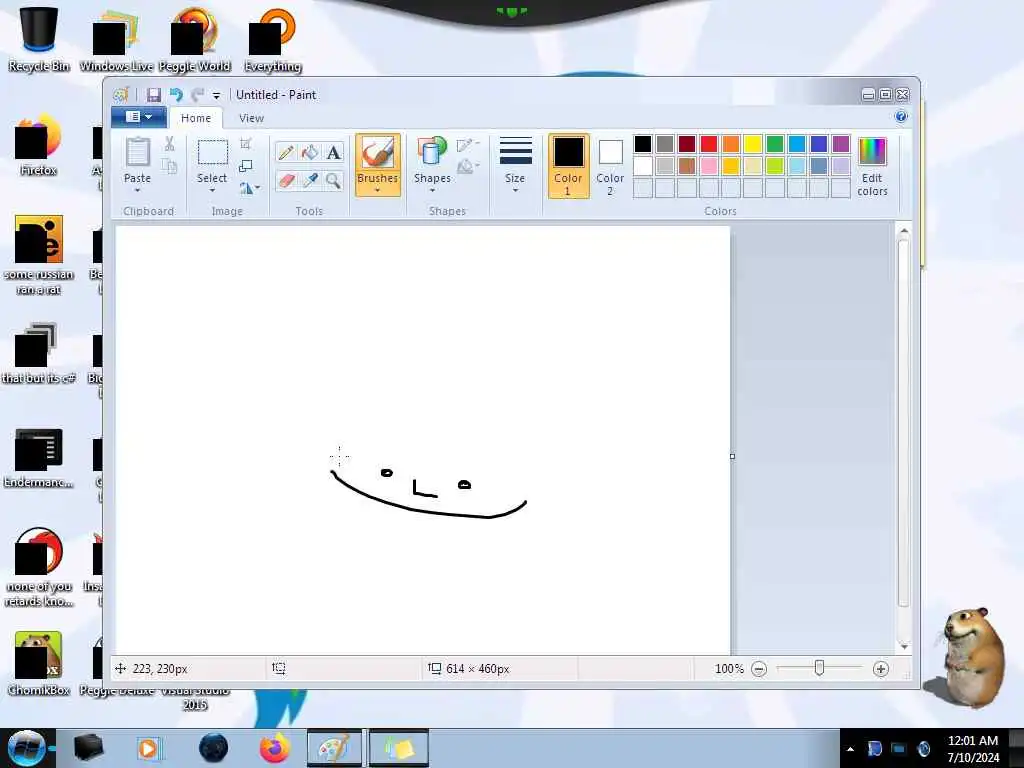
Task: Click the Edit colors rainbow icon
Action: tap(872, 152)
